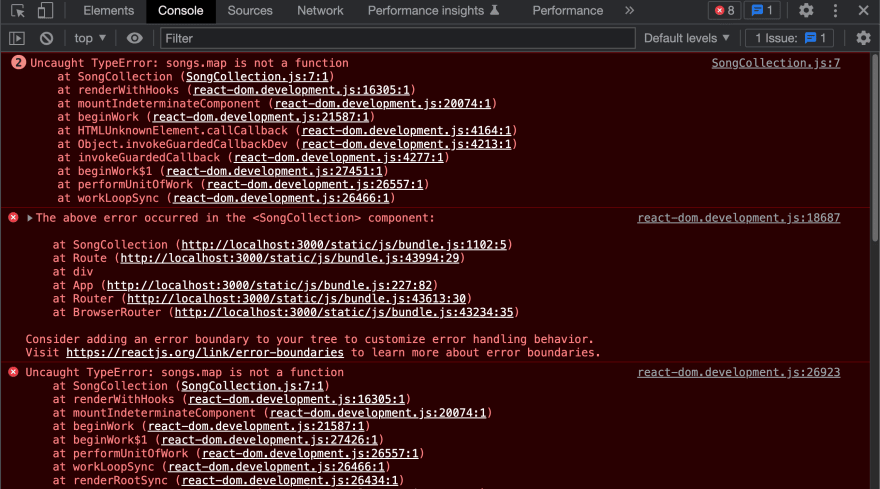Viewport: 880px width, 489px height.
Task: Open bundle.js:43613:30 Router link
Action: (x=296, y=299)
